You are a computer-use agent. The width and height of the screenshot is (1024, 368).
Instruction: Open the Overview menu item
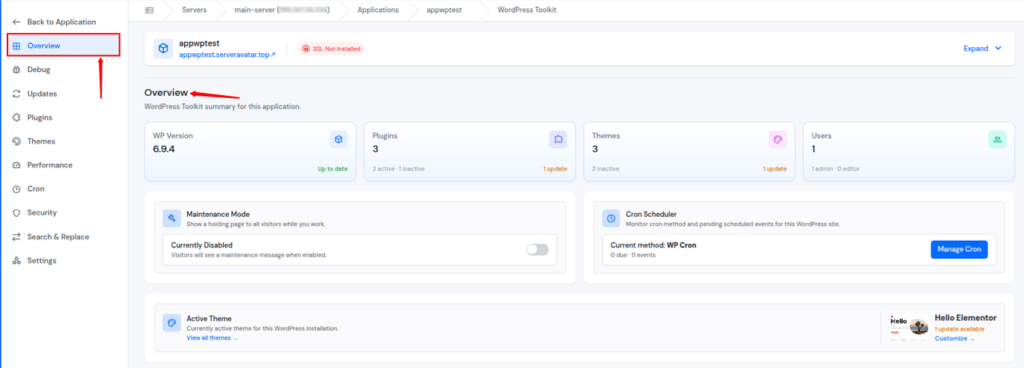pos(63,46)
